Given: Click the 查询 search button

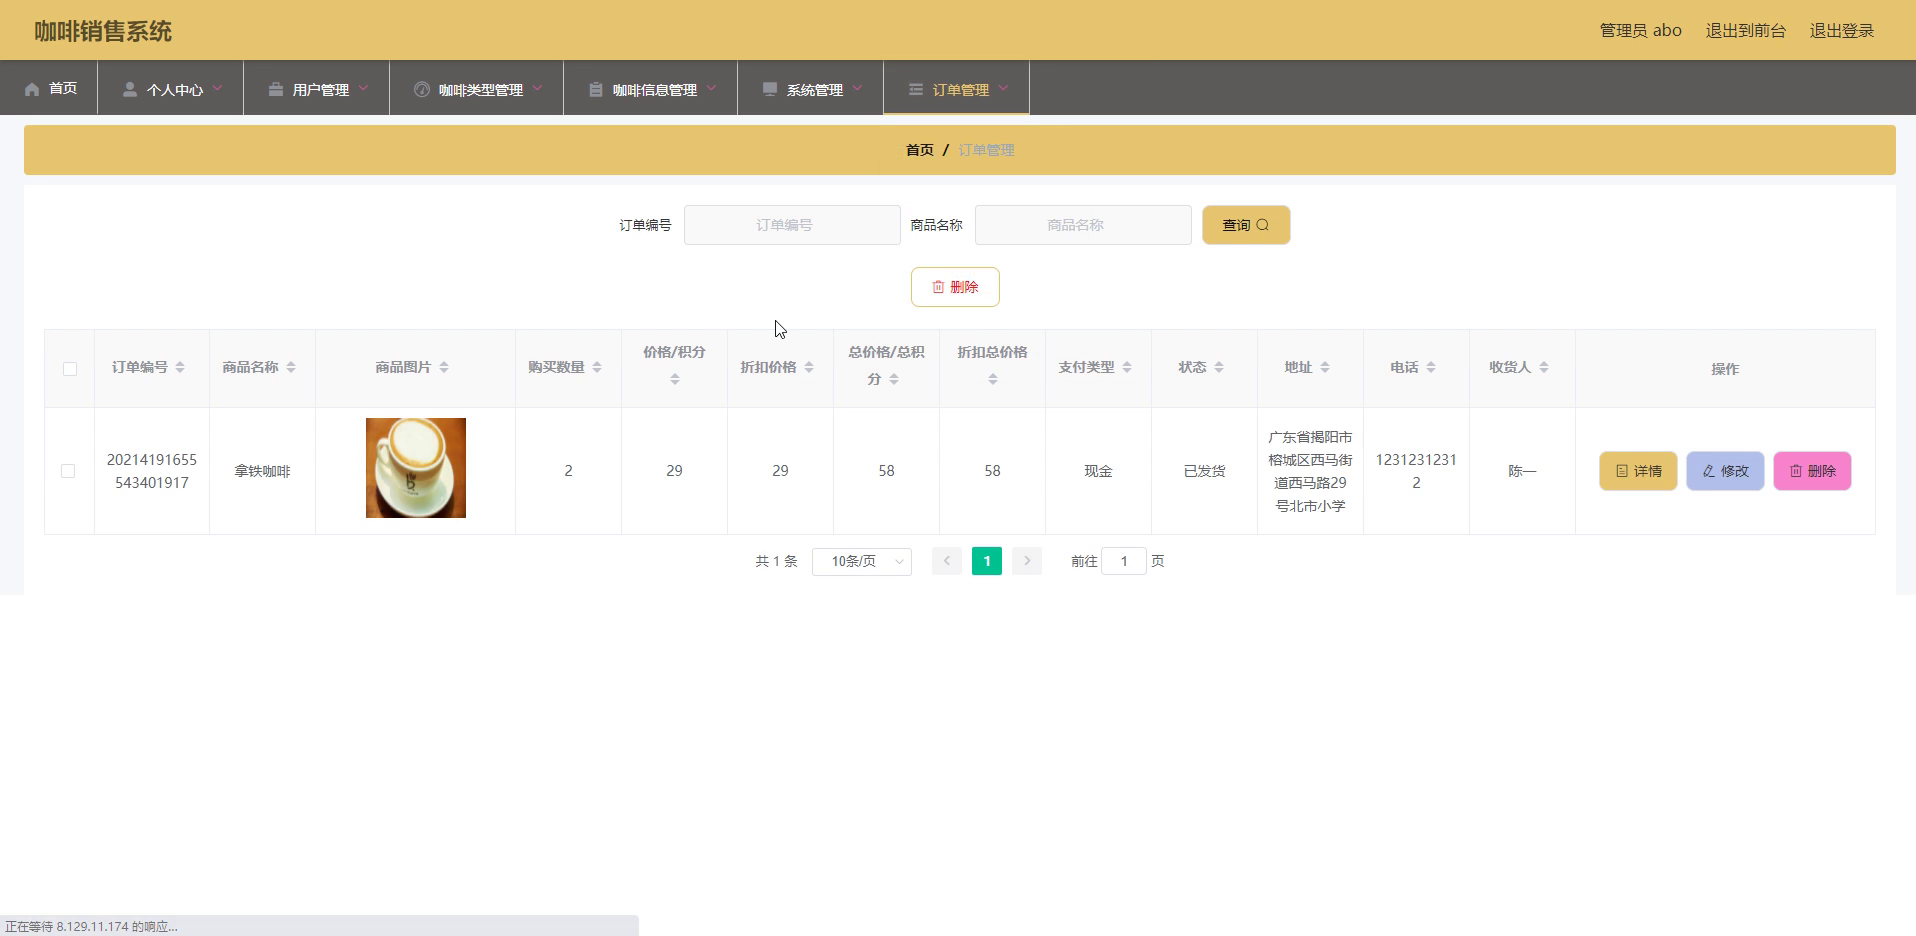Looking at the screenshot, I should click(x=1246, y=225).
